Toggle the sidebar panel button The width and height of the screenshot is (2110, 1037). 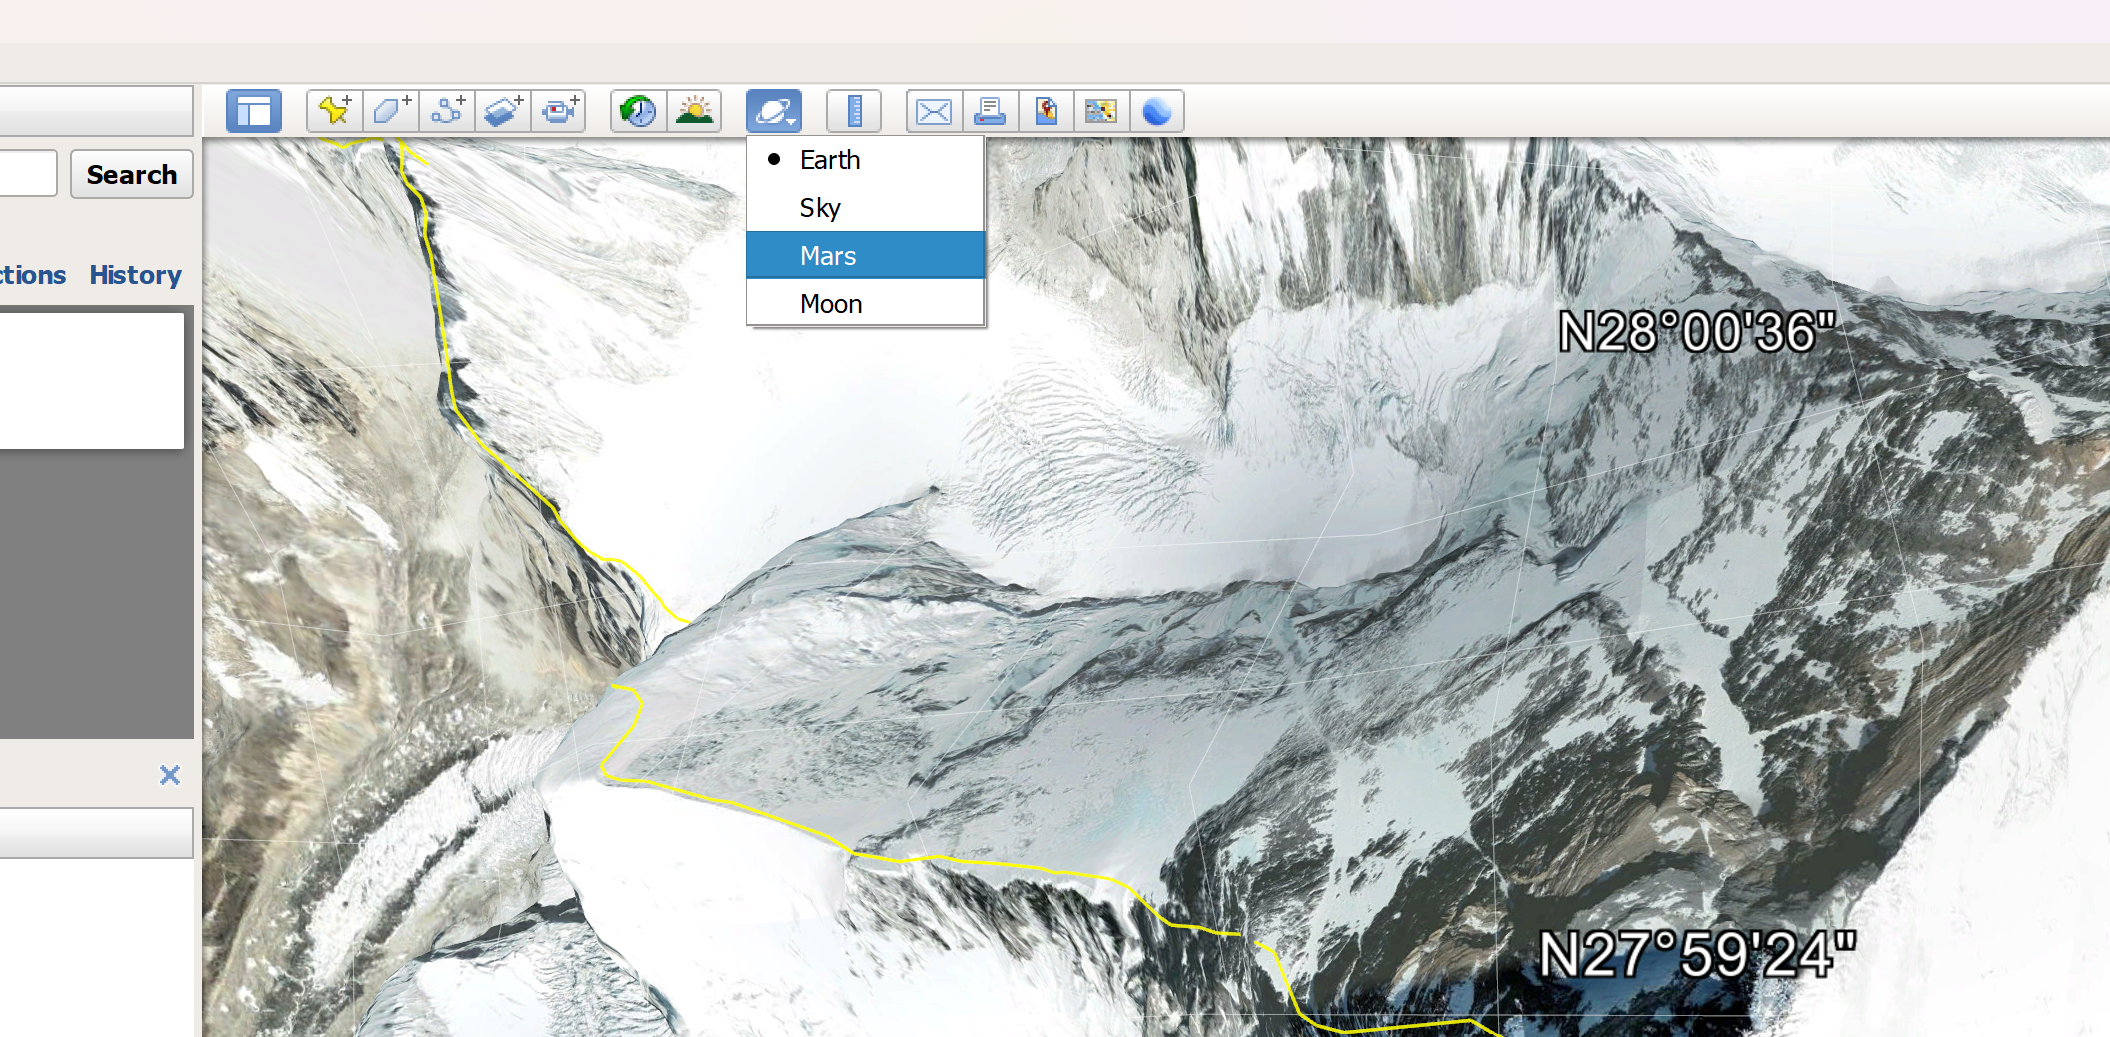tap(254, 111)
